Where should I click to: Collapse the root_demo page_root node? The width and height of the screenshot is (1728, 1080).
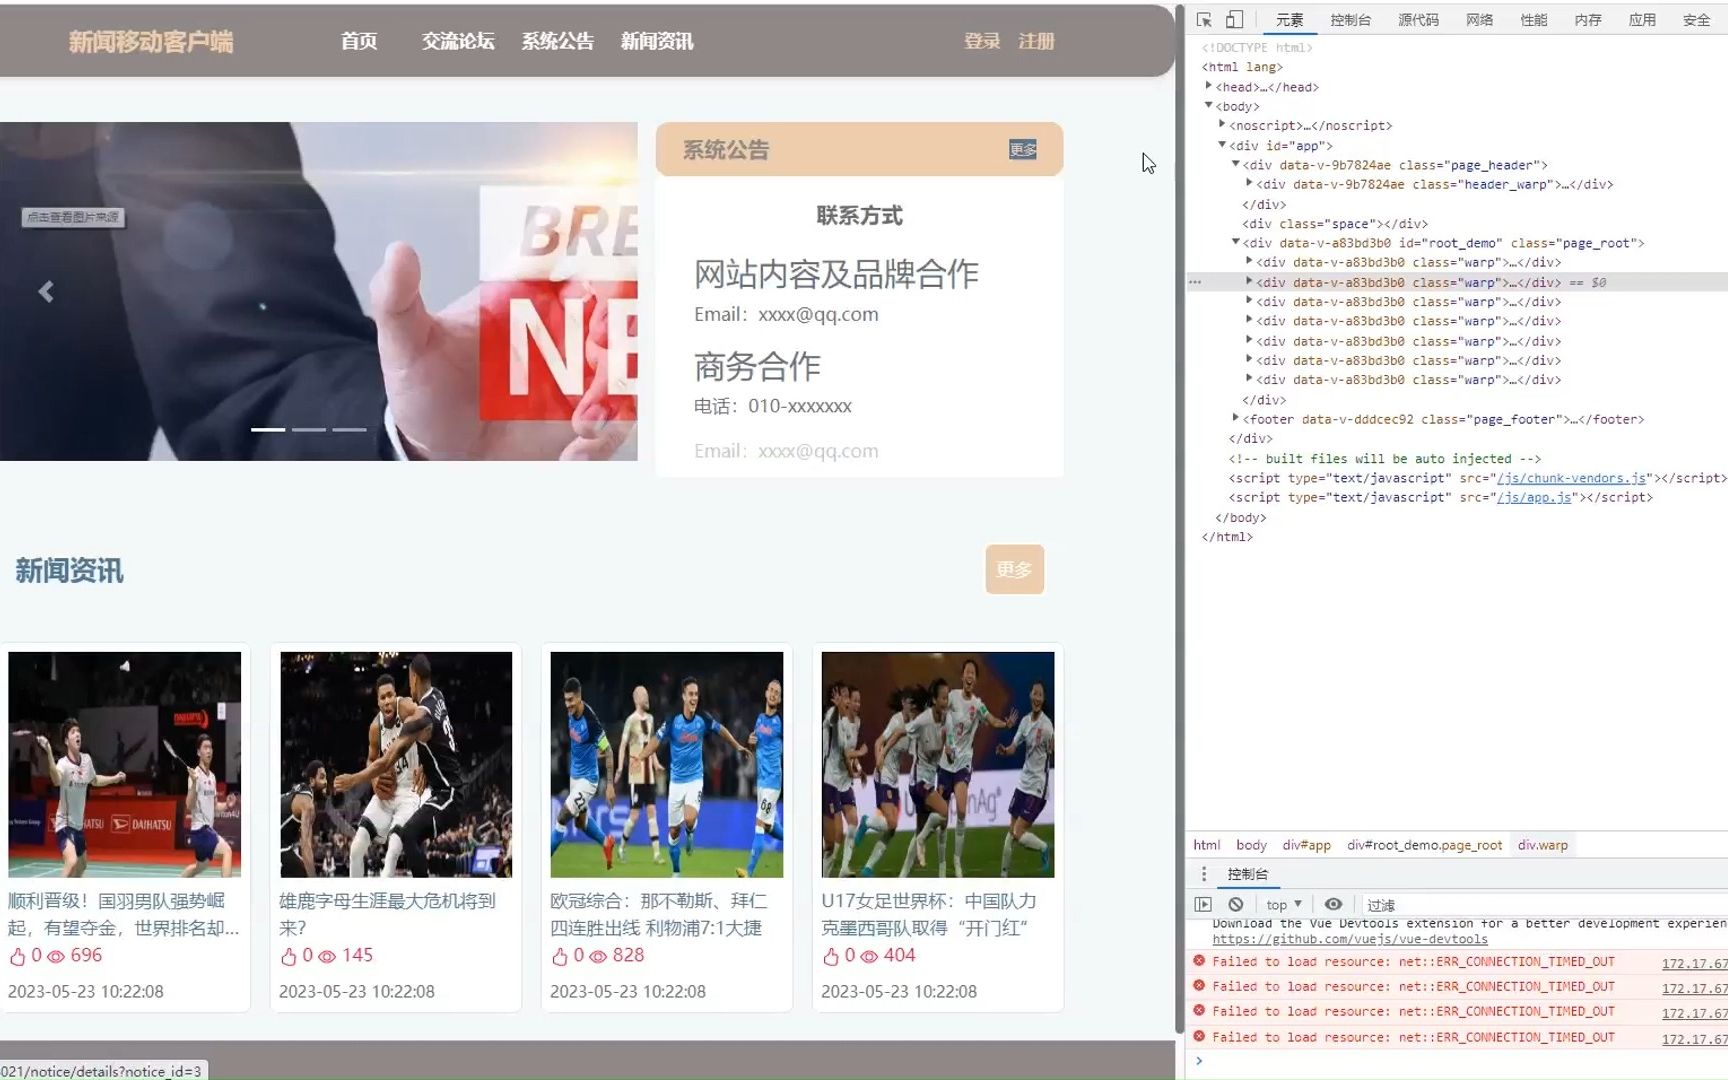click(1236, 242)
